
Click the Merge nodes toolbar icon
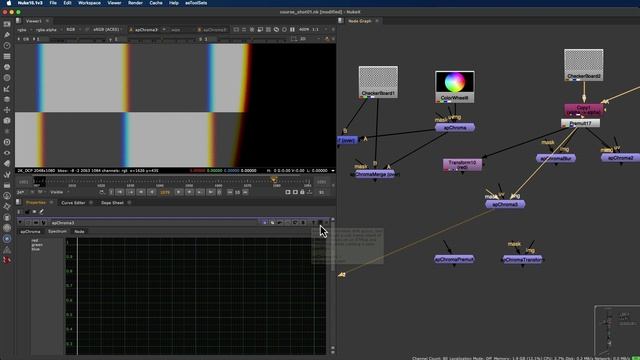pos(7,99)
